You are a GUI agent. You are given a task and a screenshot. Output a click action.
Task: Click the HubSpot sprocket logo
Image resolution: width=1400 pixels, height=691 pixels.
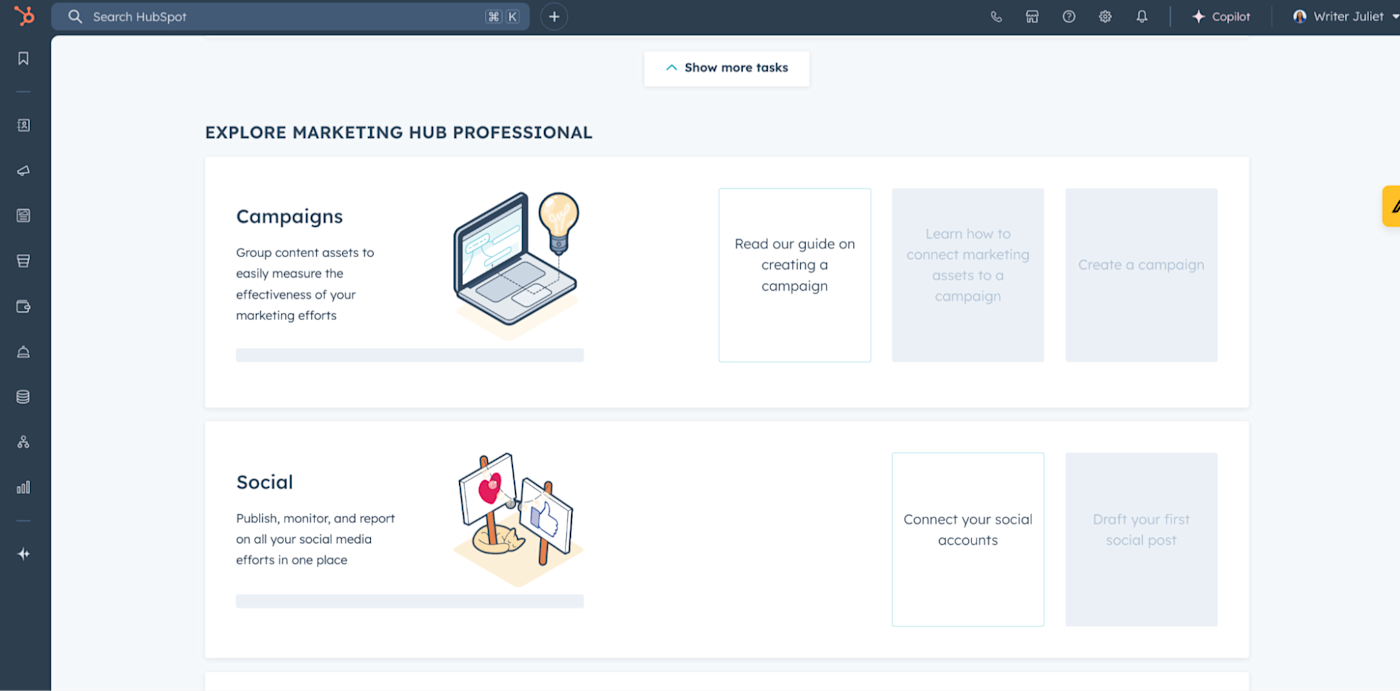(x=24, y=16)
